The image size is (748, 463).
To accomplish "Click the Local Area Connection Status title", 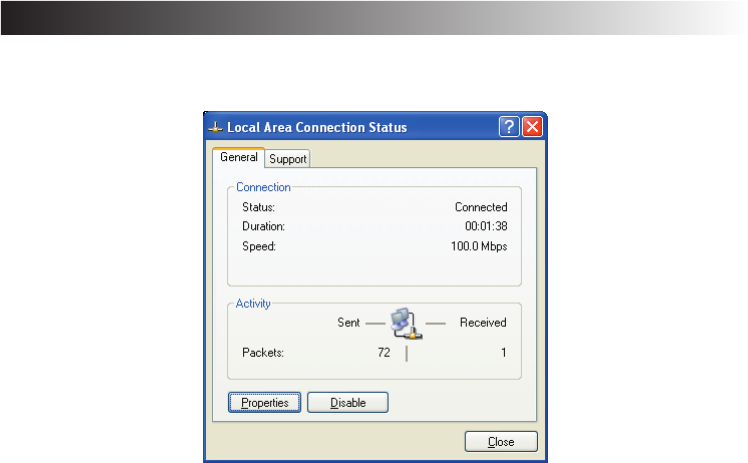I will pyautogui.click(x=317, y=127).
